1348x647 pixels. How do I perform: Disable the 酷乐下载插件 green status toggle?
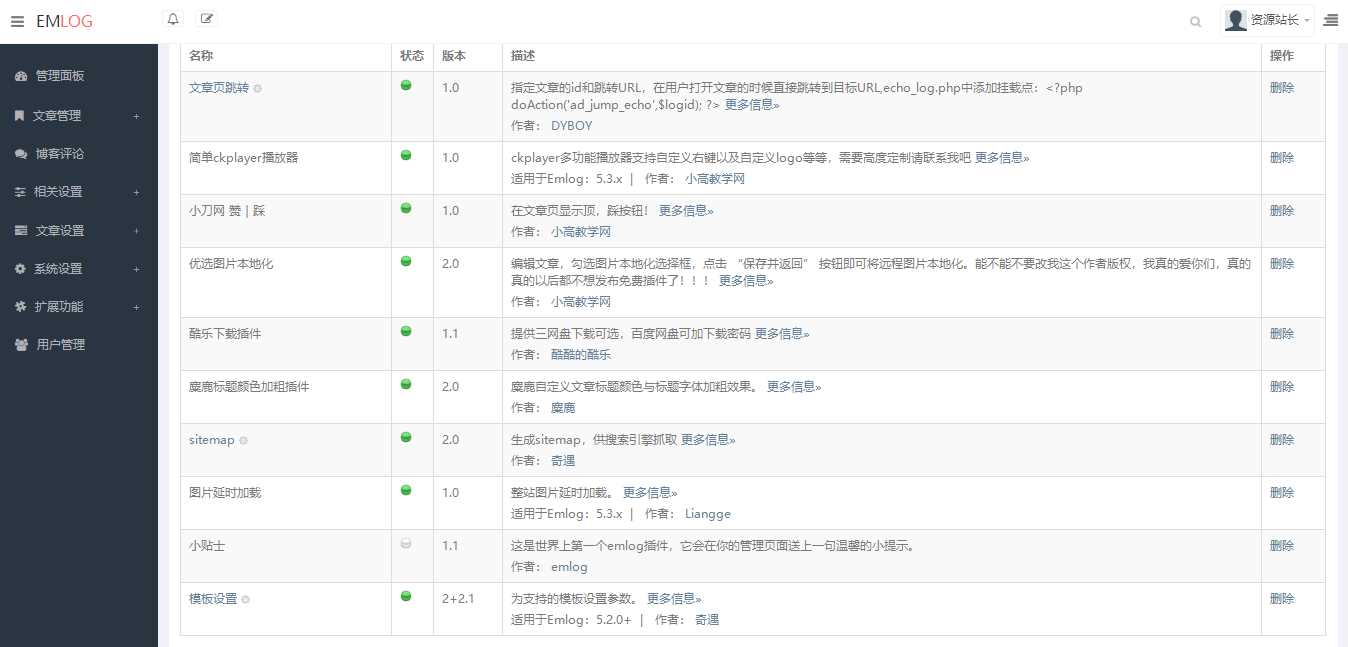tap(405, 330)
